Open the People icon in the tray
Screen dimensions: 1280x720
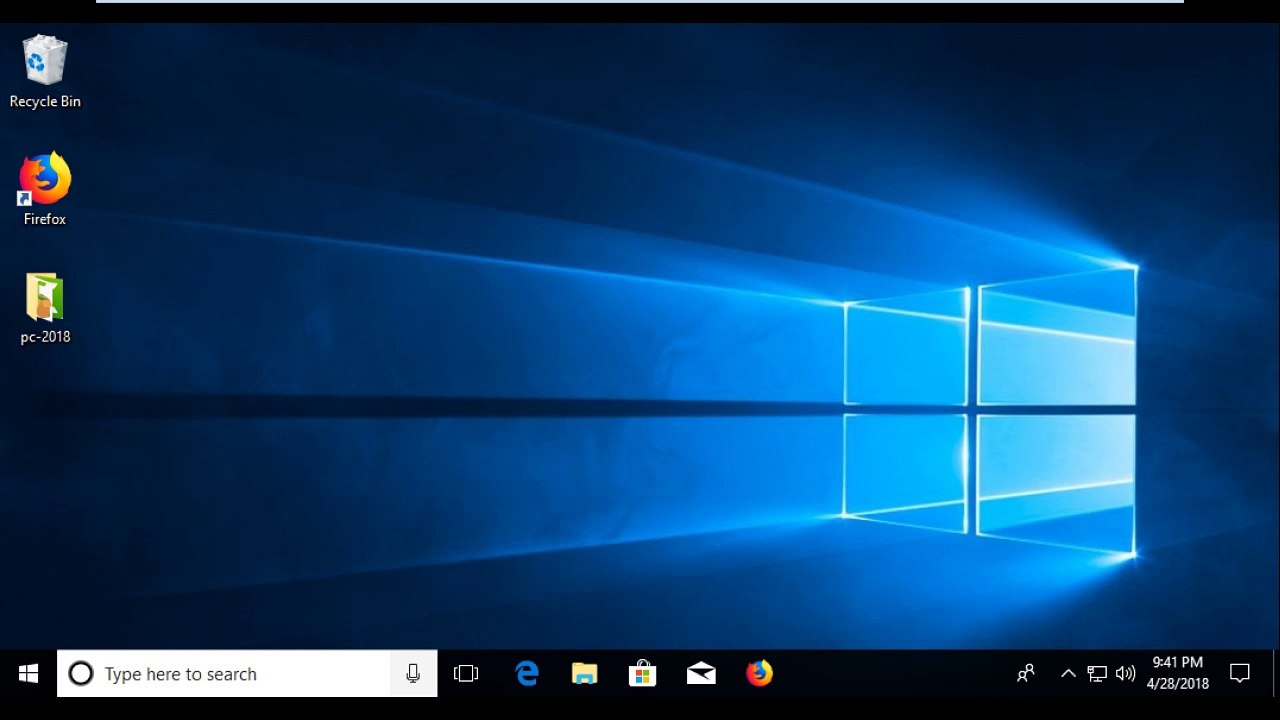(1026, 674)
